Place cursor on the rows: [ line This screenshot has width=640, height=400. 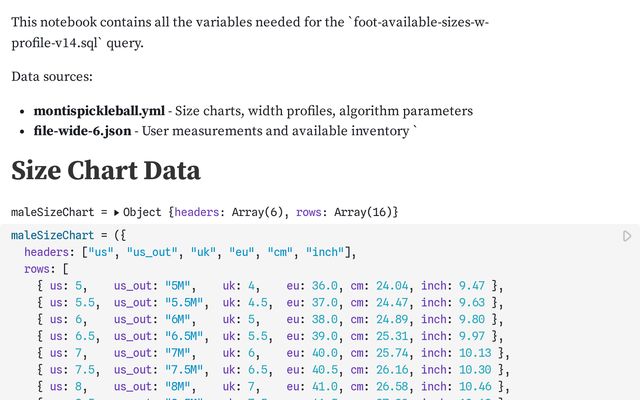[x=46, y=269]
